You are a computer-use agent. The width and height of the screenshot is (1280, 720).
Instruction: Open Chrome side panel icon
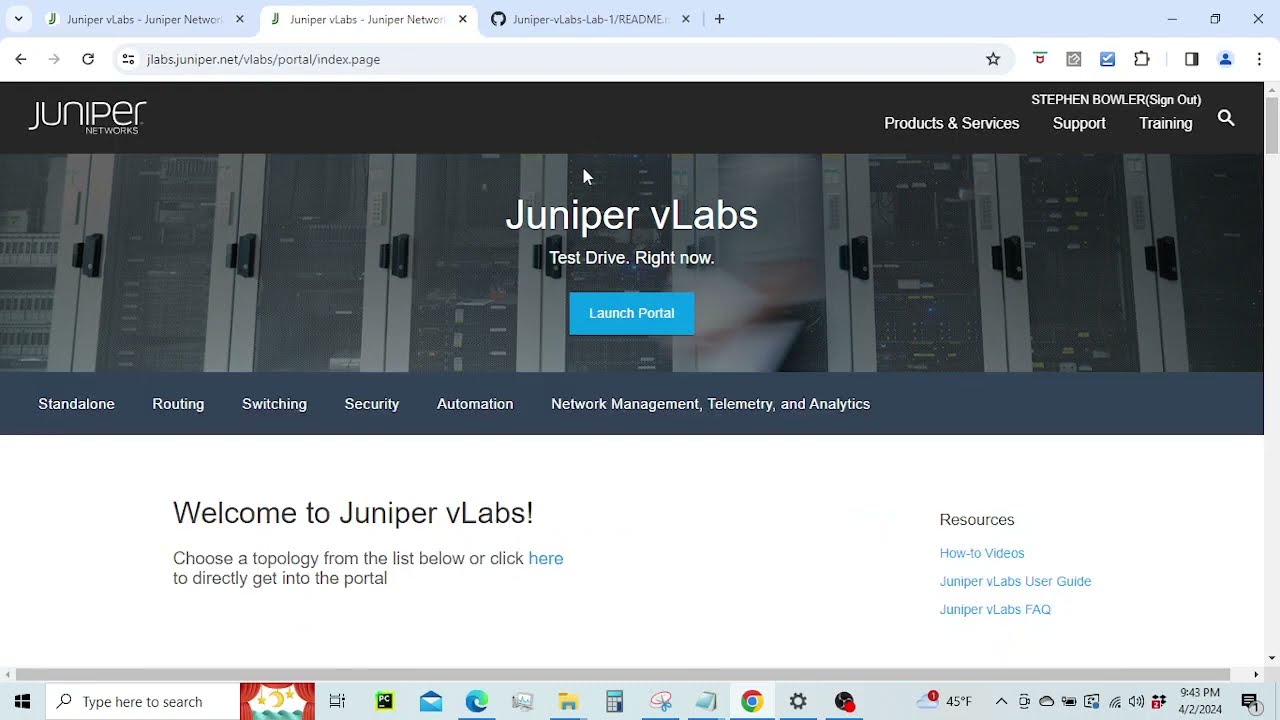pyautogui.click(x=1191, y=59)
